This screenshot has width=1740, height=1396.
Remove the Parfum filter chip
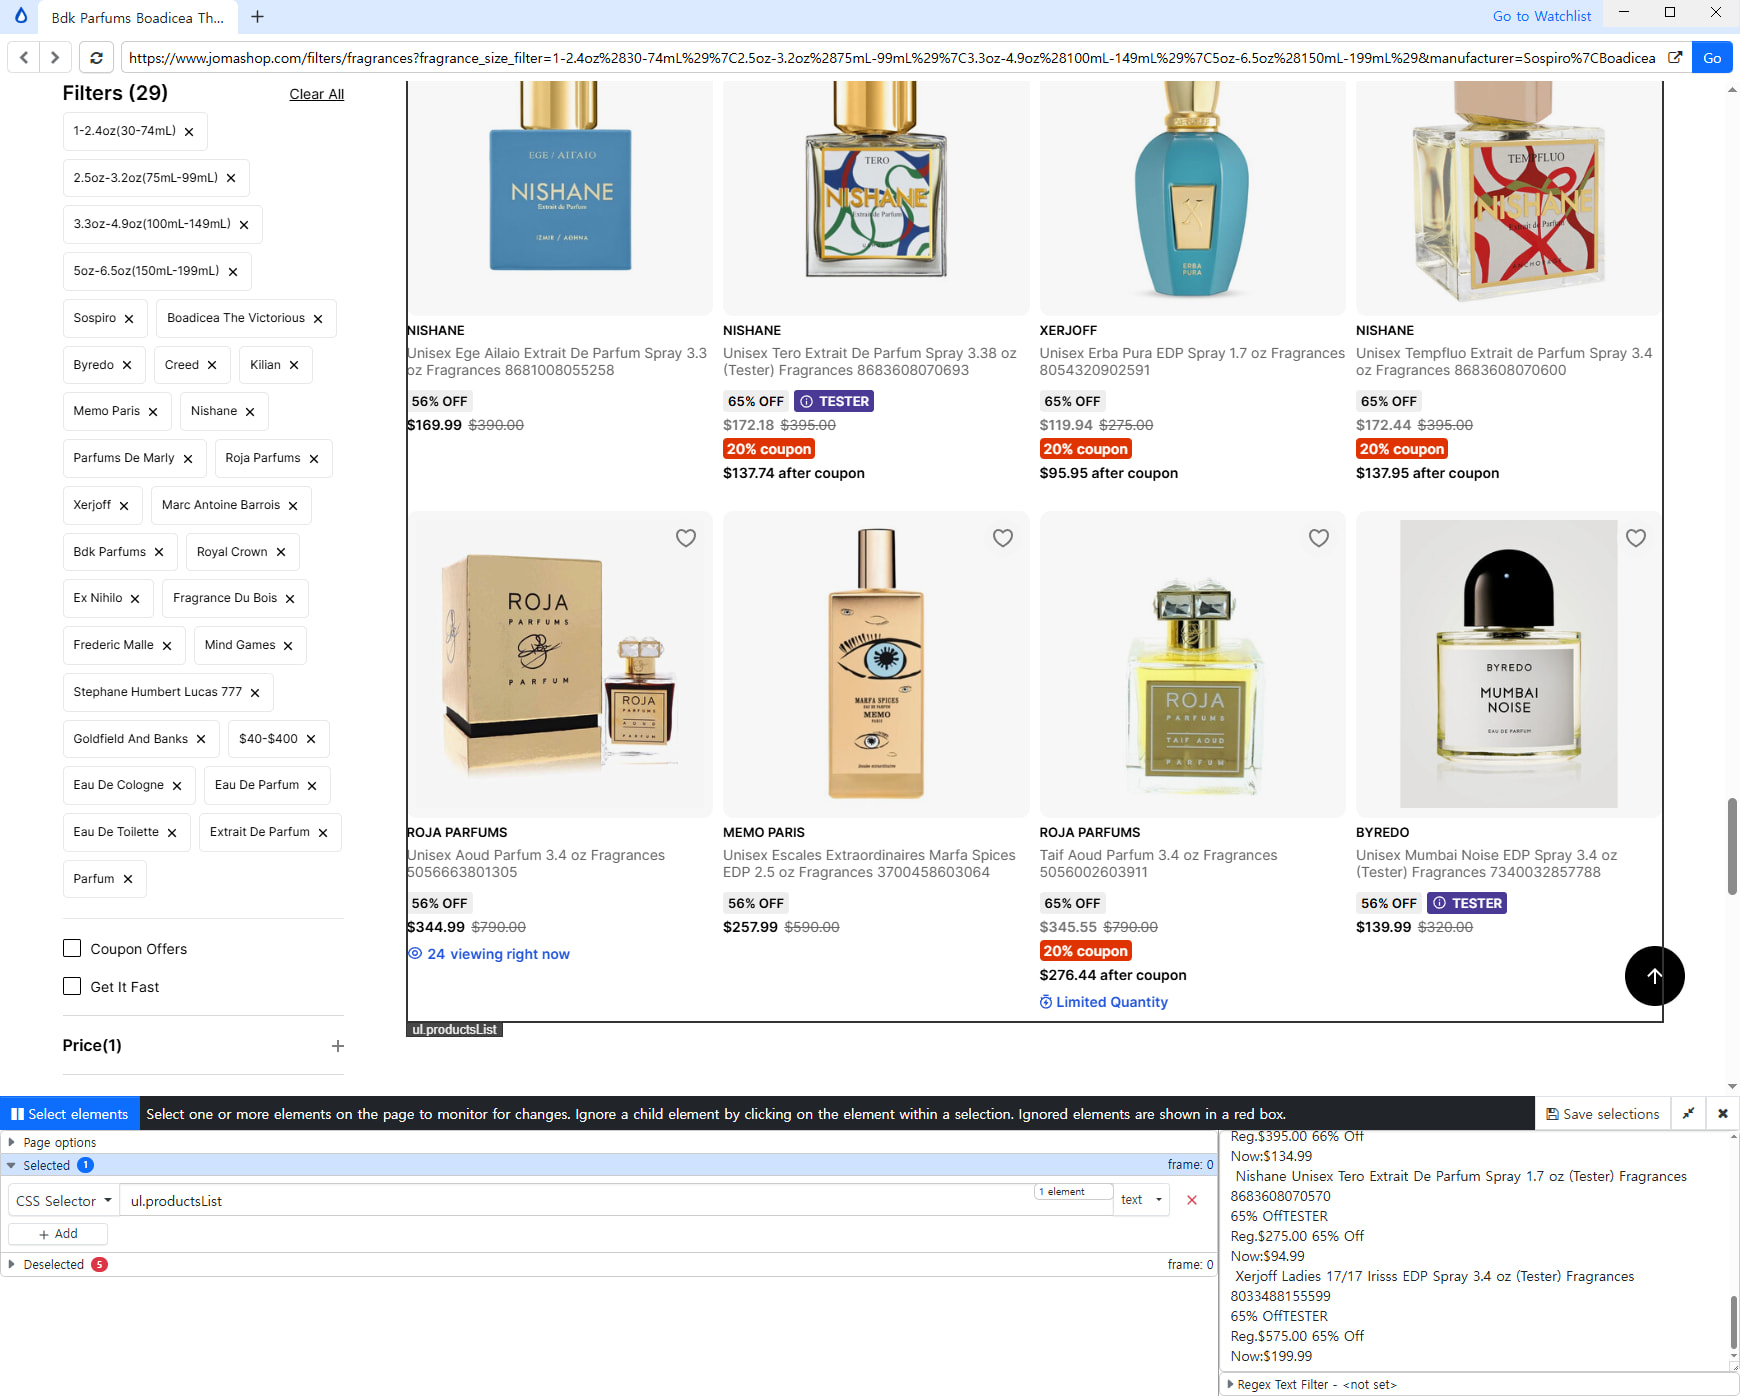[x=128, y=880]
